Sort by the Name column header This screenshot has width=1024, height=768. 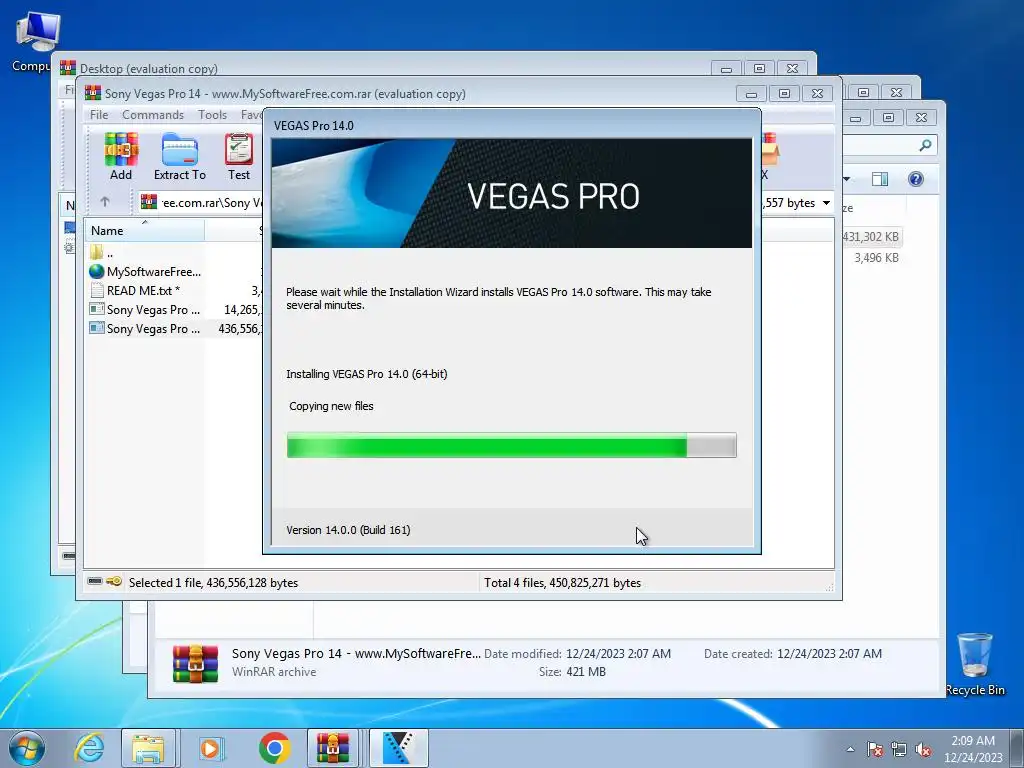[144, 231]
